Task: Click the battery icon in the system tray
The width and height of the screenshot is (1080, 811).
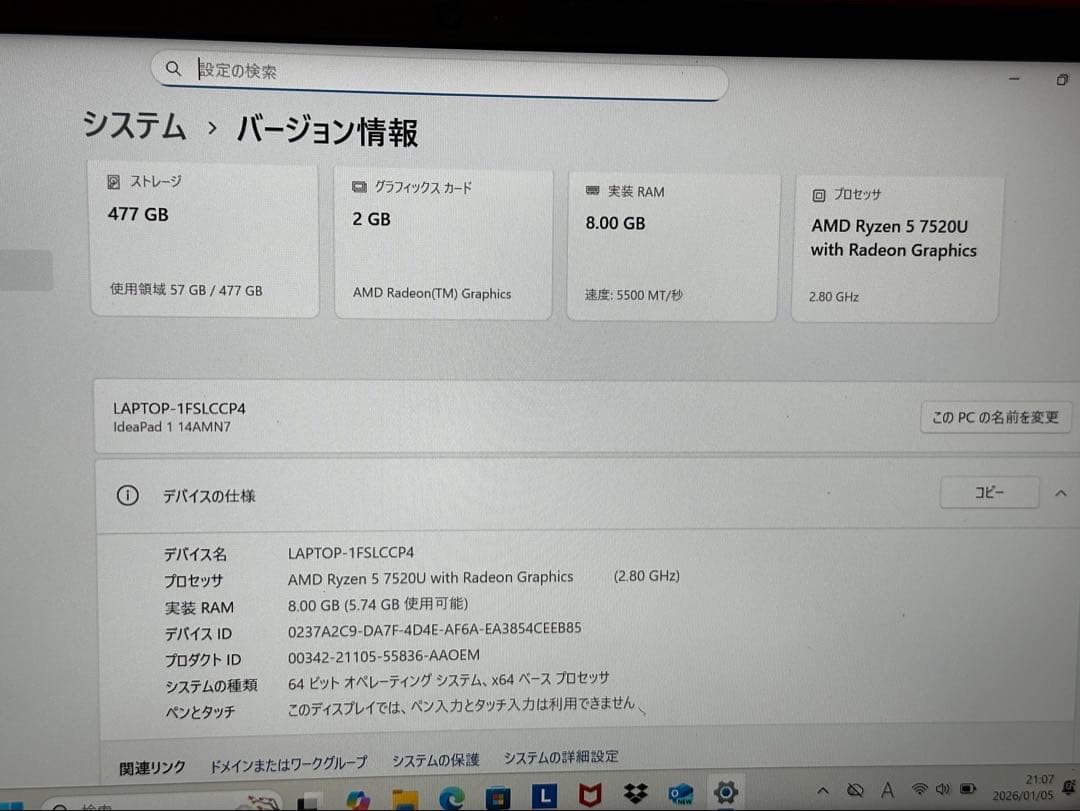Action: tap(968, 789)
